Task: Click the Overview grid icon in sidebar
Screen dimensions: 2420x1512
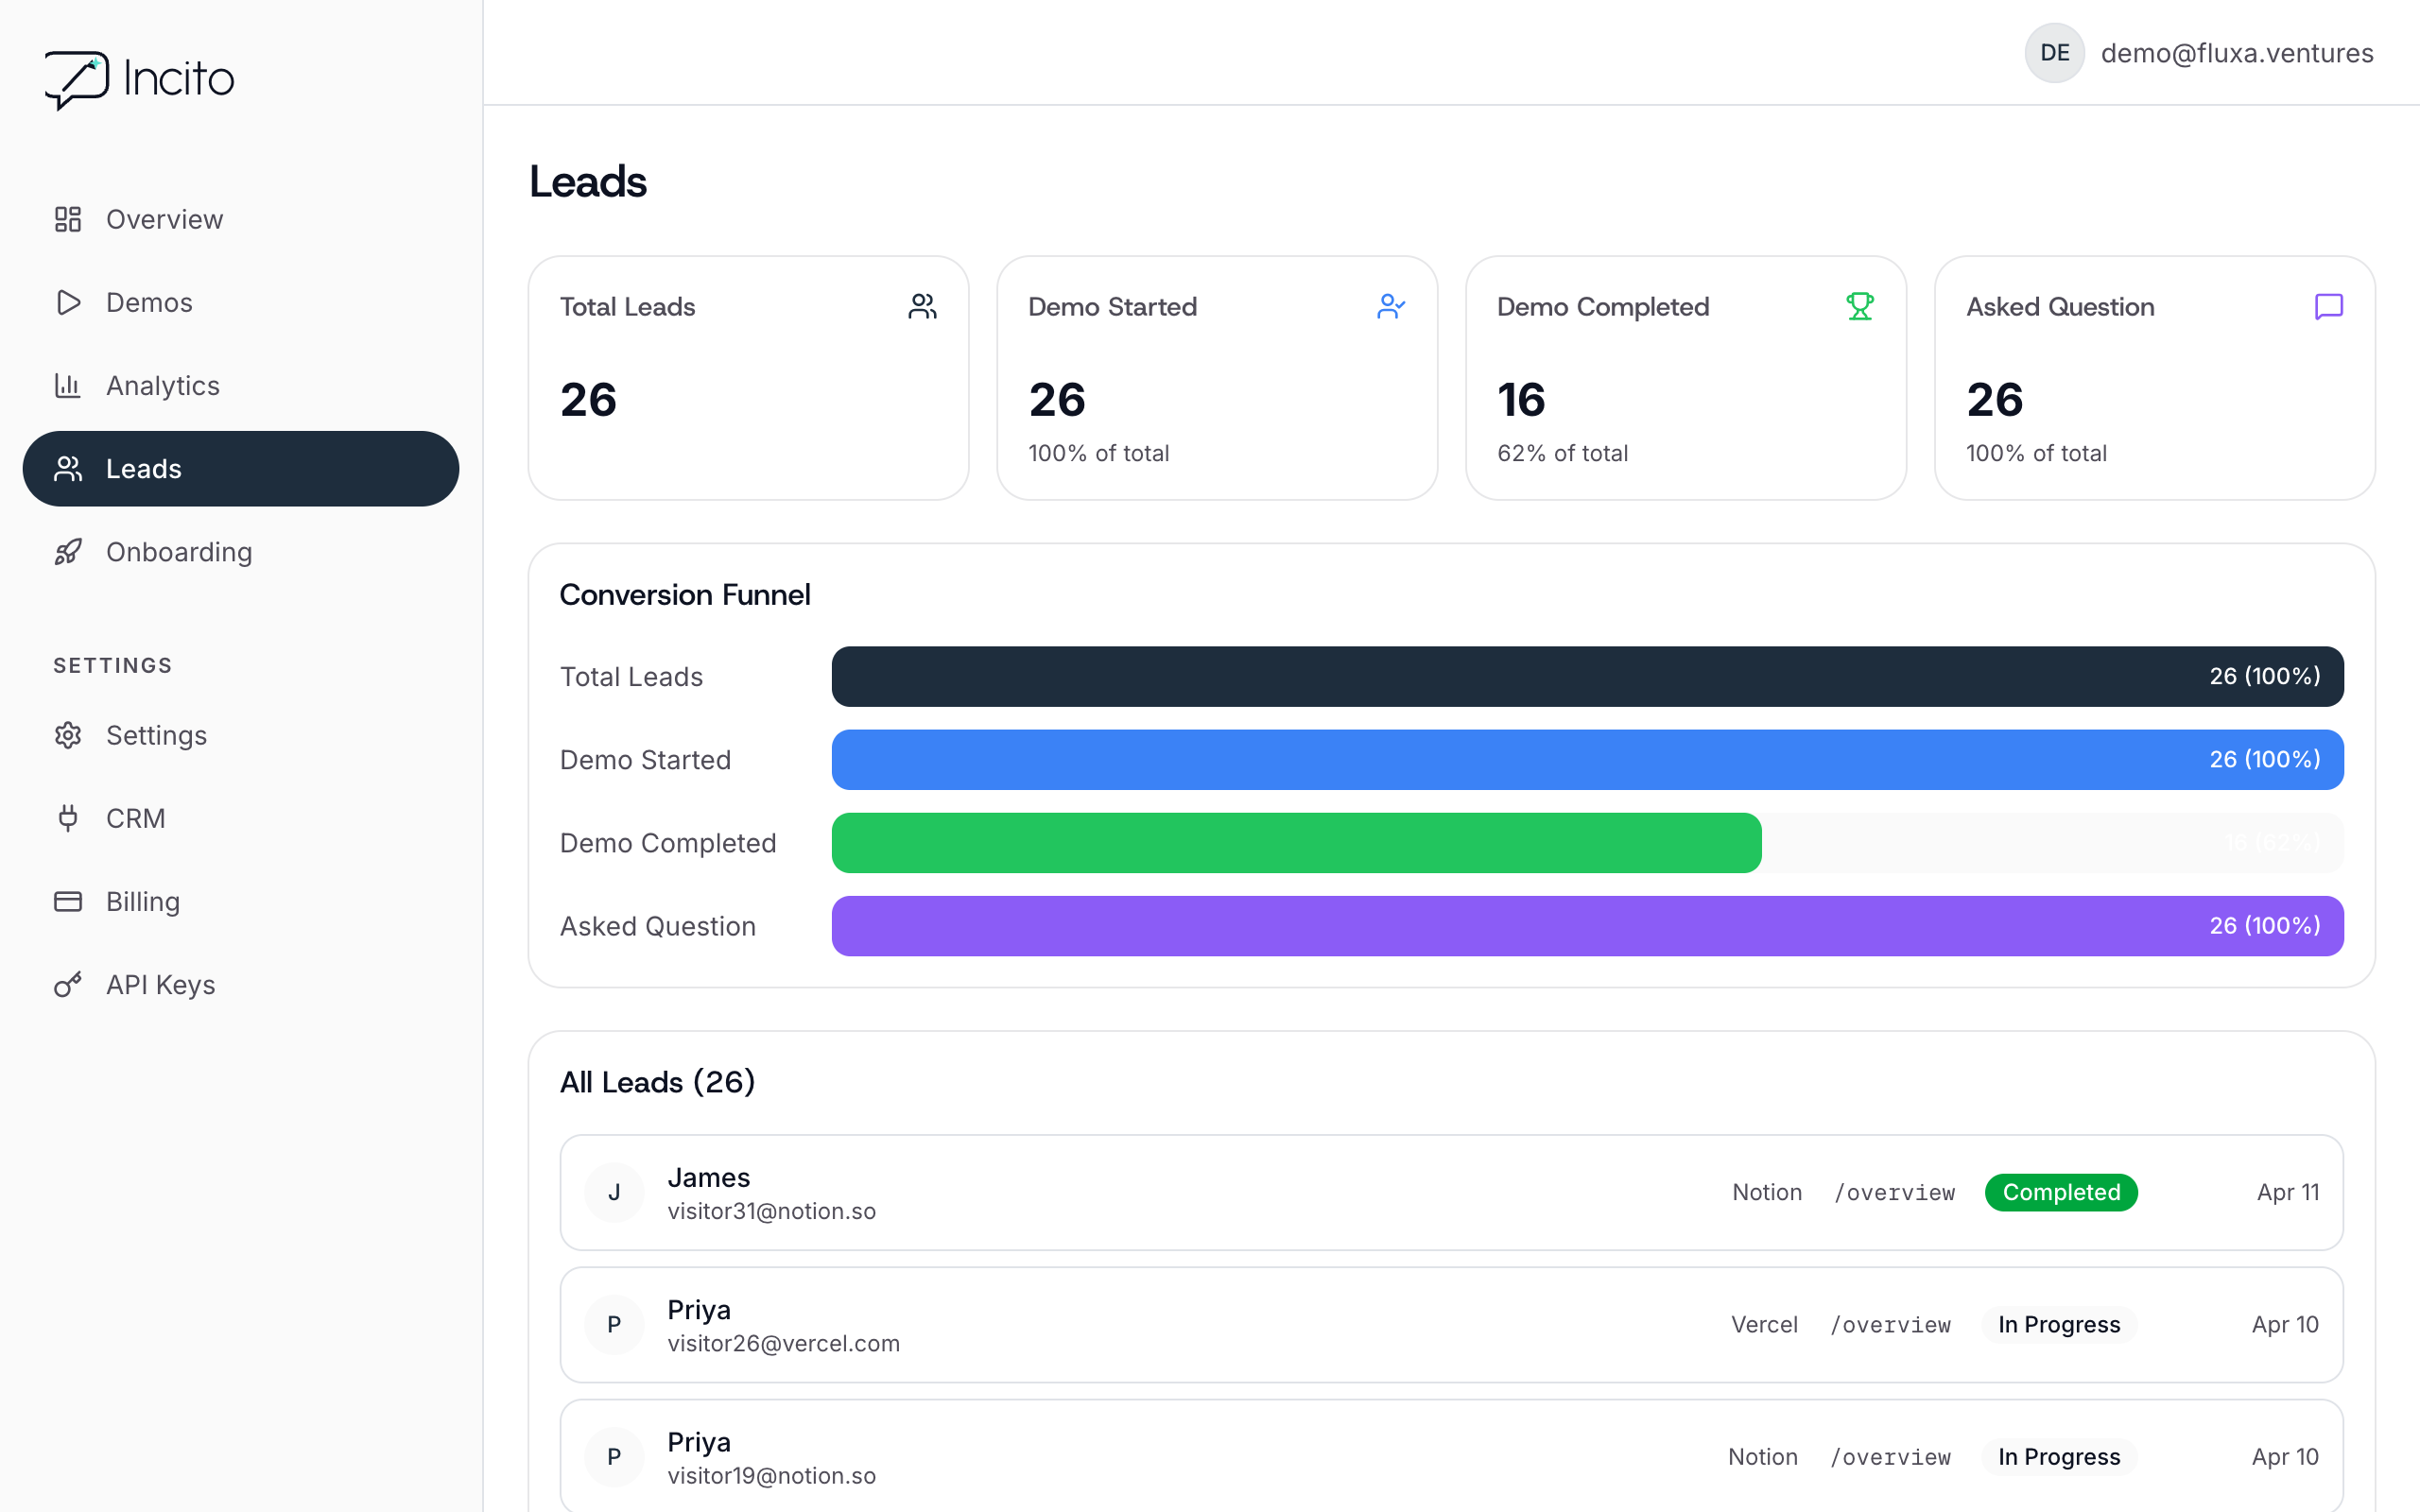Action: [x=67, y=219]
